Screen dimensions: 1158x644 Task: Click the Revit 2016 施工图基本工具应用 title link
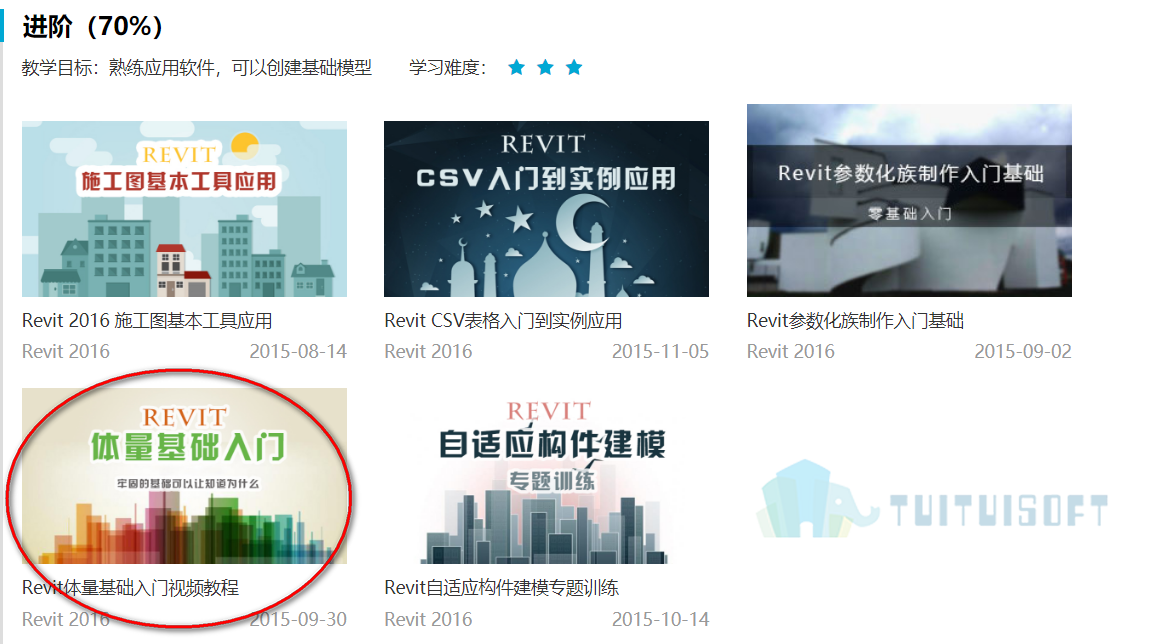click(x=147, y=321)
